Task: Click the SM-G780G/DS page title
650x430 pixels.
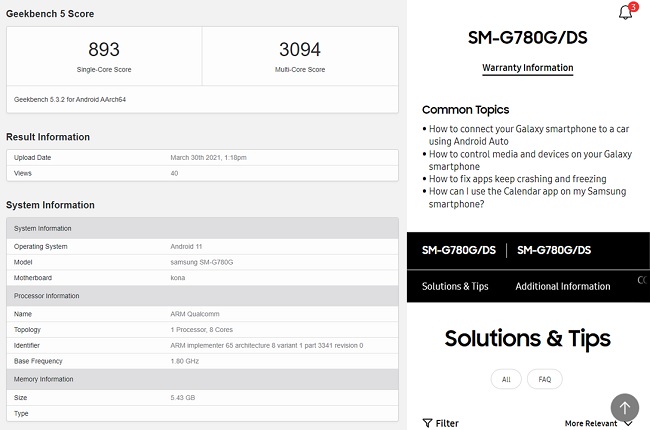Action: pyautogui.click(x=527, y=38)
